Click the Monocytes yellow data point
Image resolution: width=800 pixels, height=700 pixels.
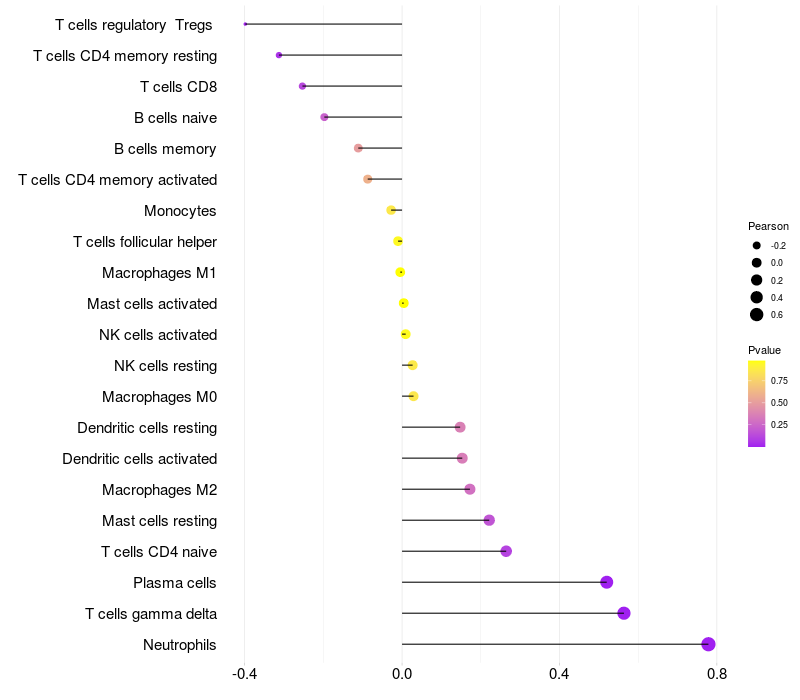391,210
